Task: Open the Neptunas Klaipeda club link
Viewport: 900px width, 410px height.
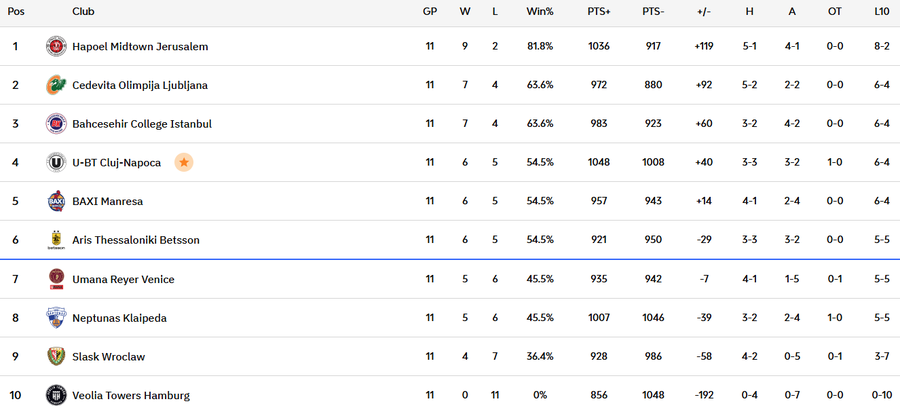Action: pos(119,318)
